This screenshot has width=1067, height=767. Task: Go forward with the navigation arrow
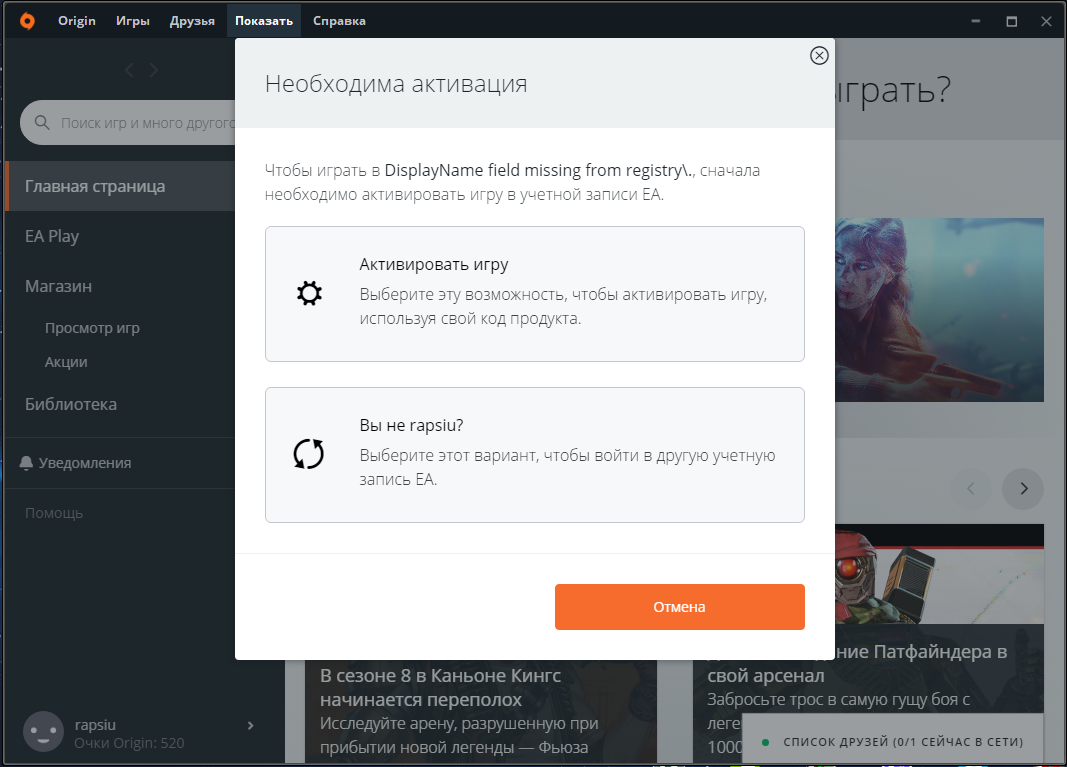[154, 70]
